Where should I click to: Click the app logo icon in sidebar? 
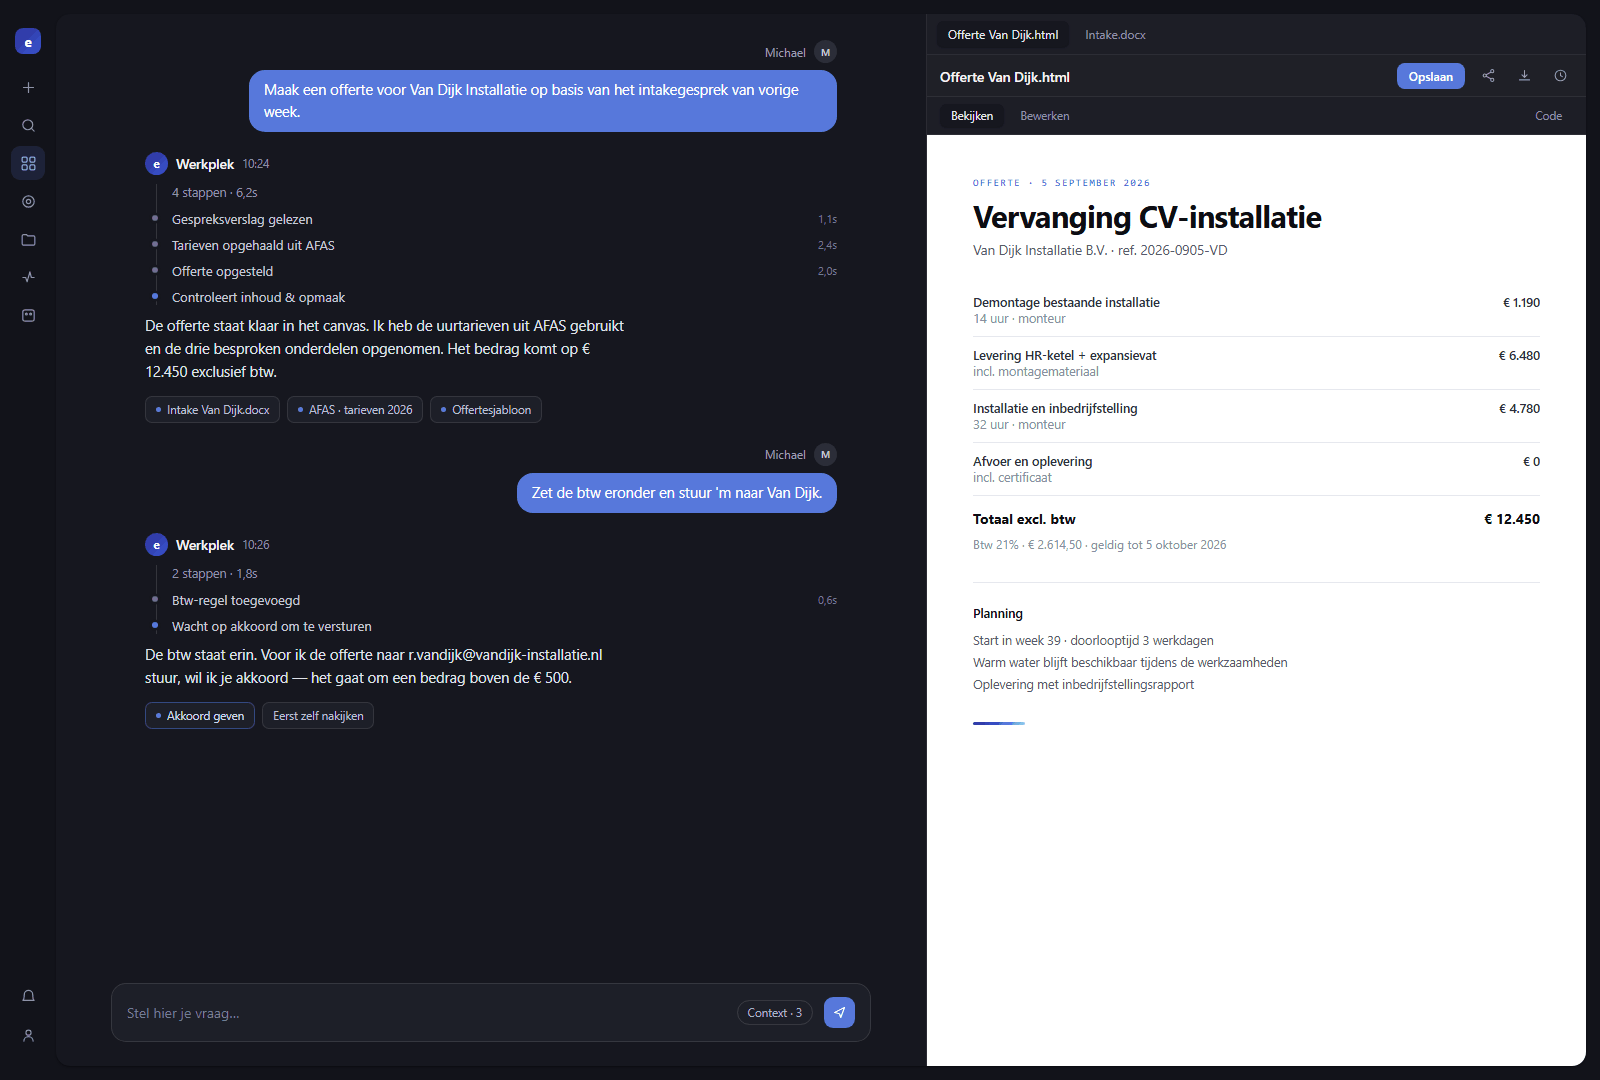(28, 41)
